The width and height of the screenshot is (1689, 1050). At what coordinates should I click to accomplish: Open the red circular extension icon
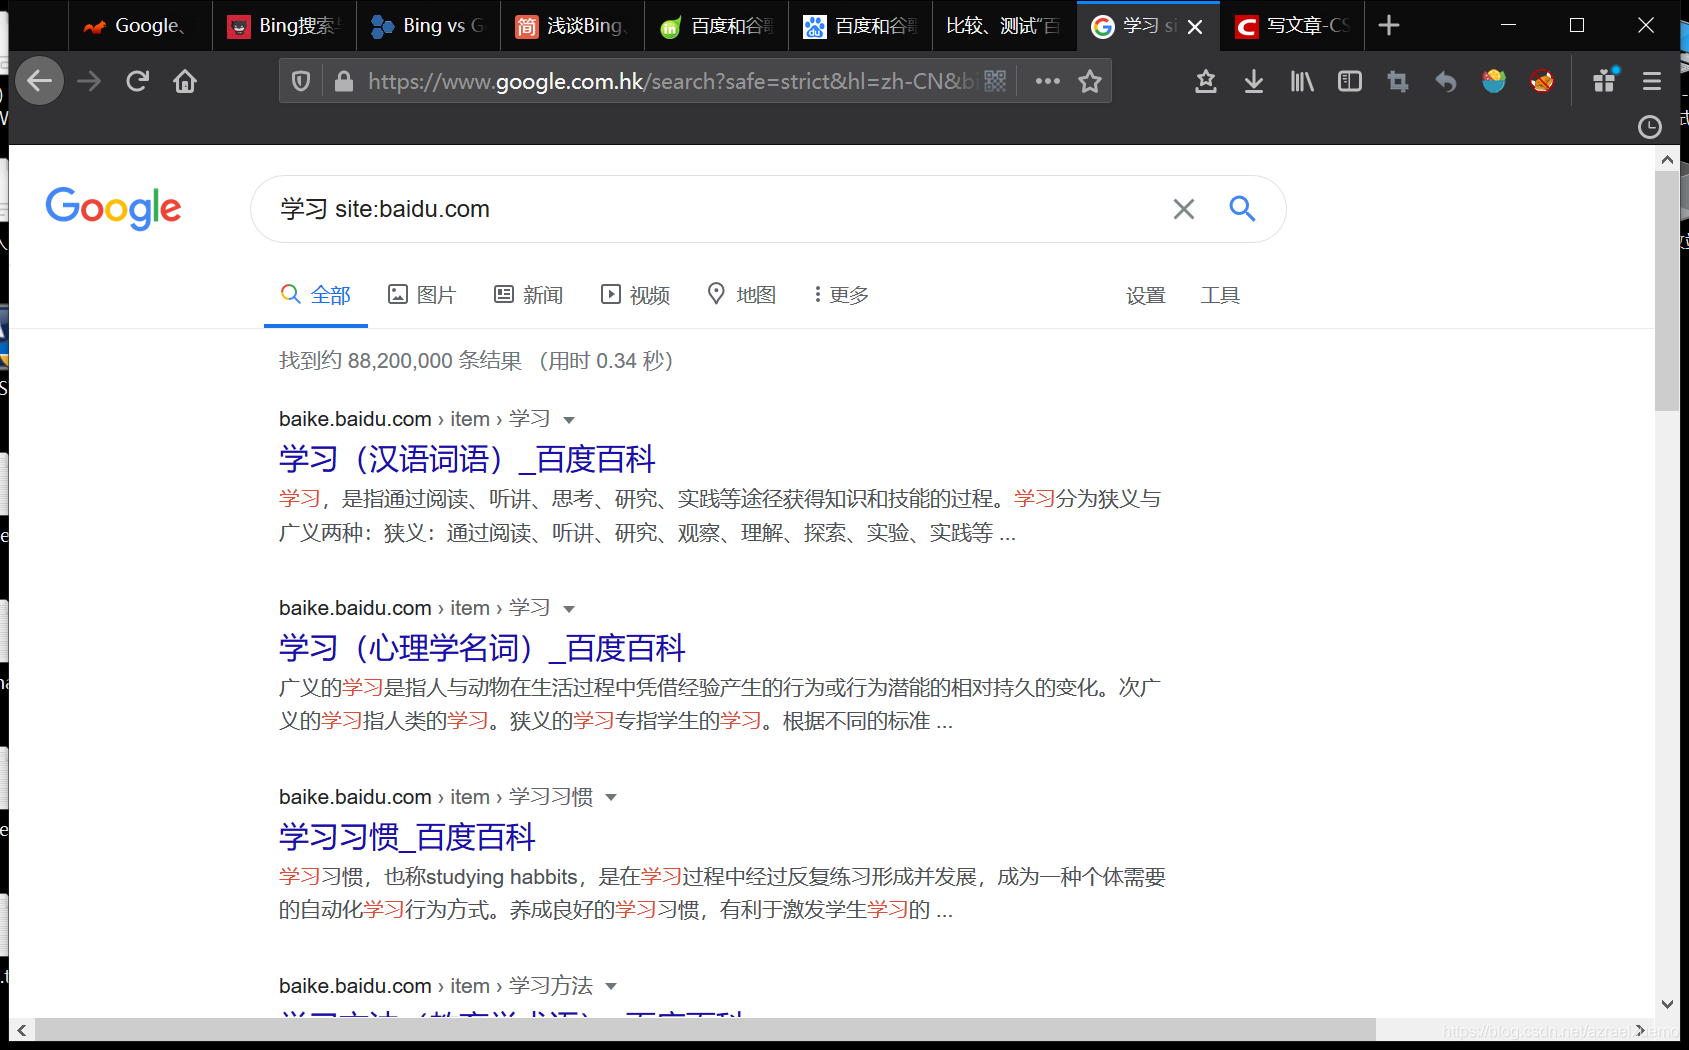click(x=1542, y=81)
